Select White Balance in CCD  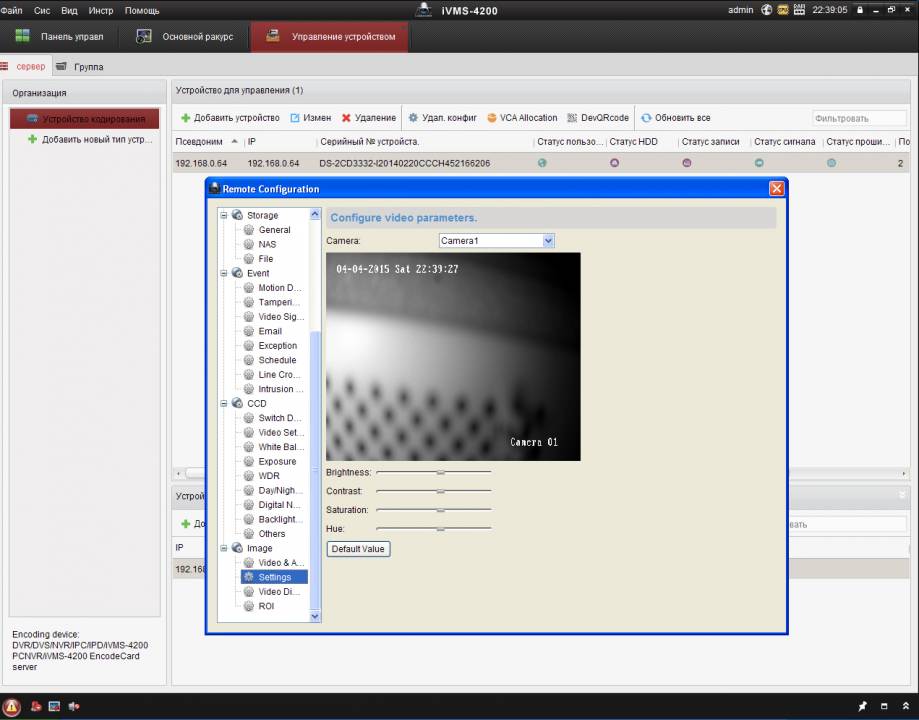click(x=281, y=447)
